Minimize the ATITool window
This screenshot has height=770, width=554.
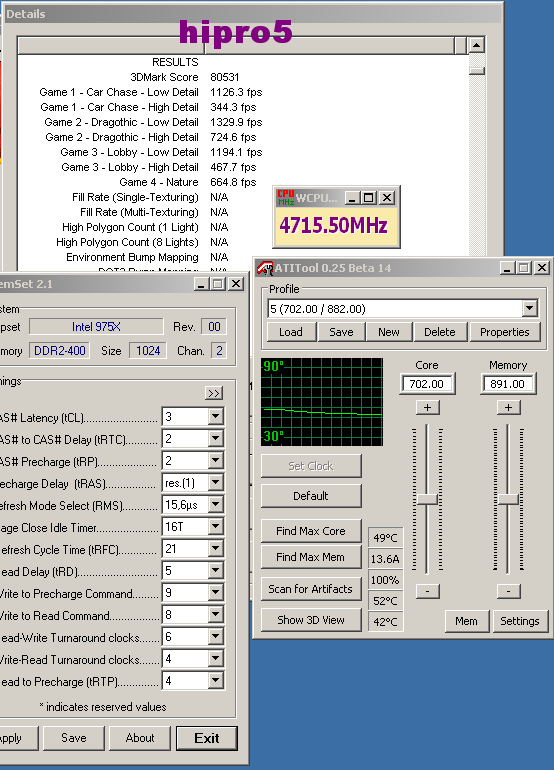tap(507, 268)
